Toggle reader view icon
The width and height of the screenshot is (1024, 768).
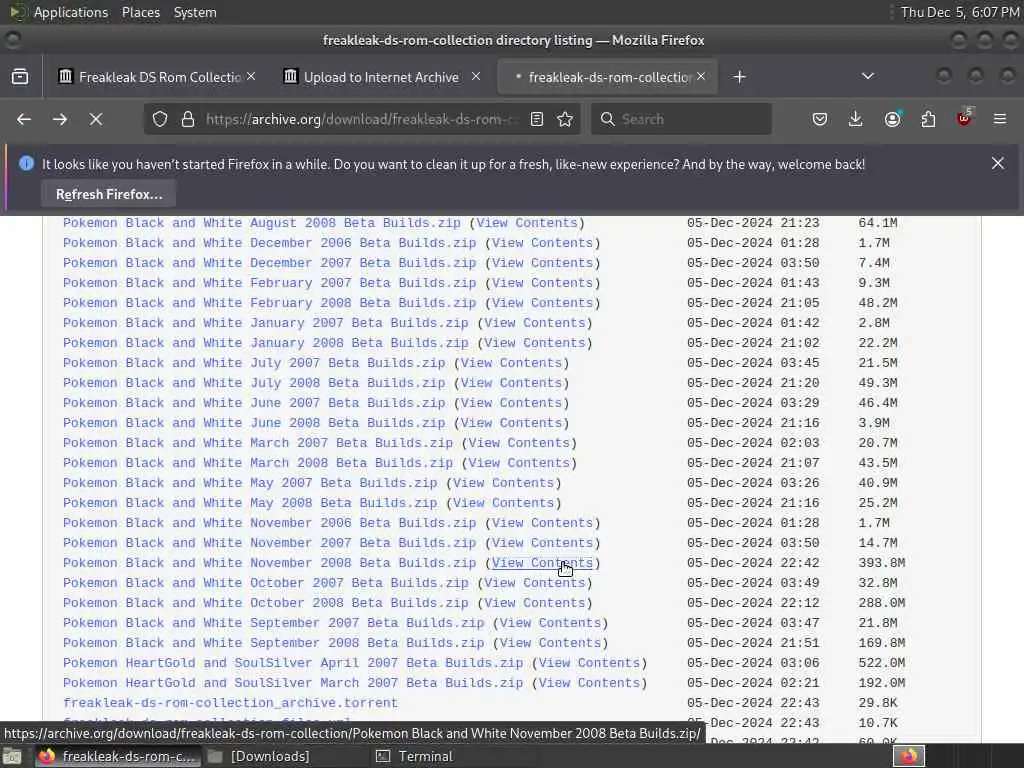(x=537, y=119)
